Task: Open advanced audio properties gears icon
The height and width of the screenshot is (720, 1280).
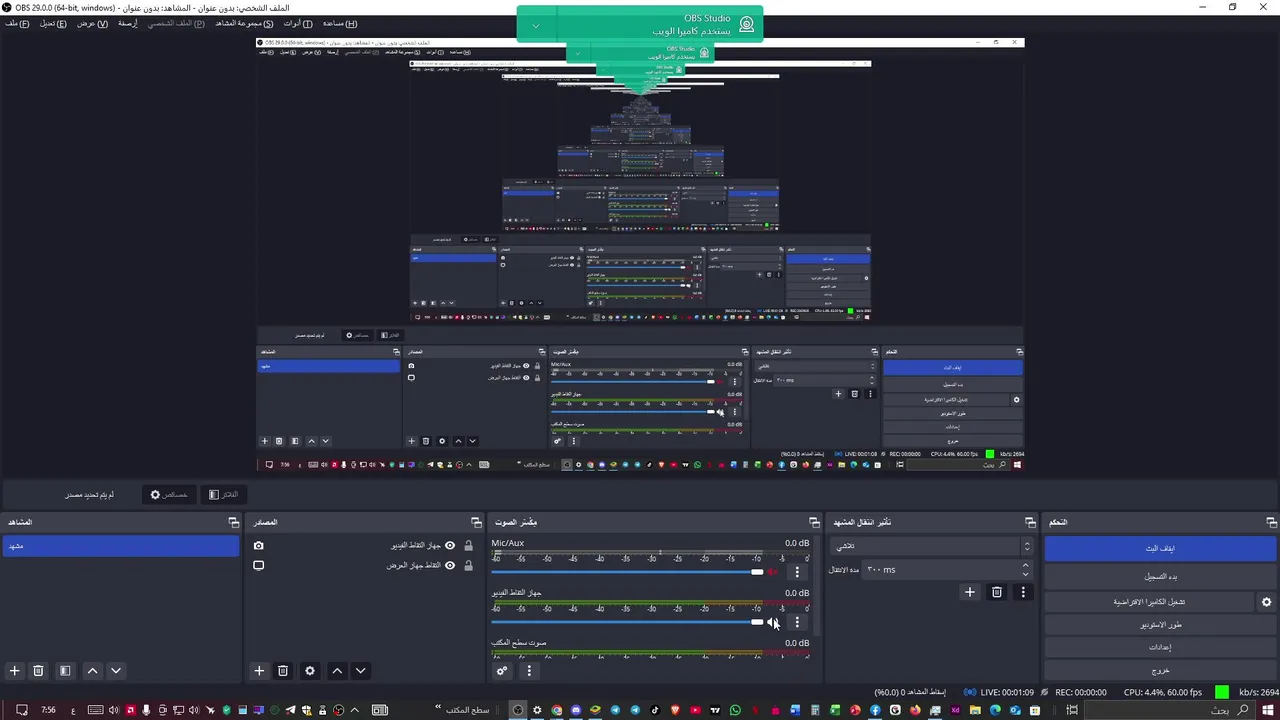Action: click(502, 671)
